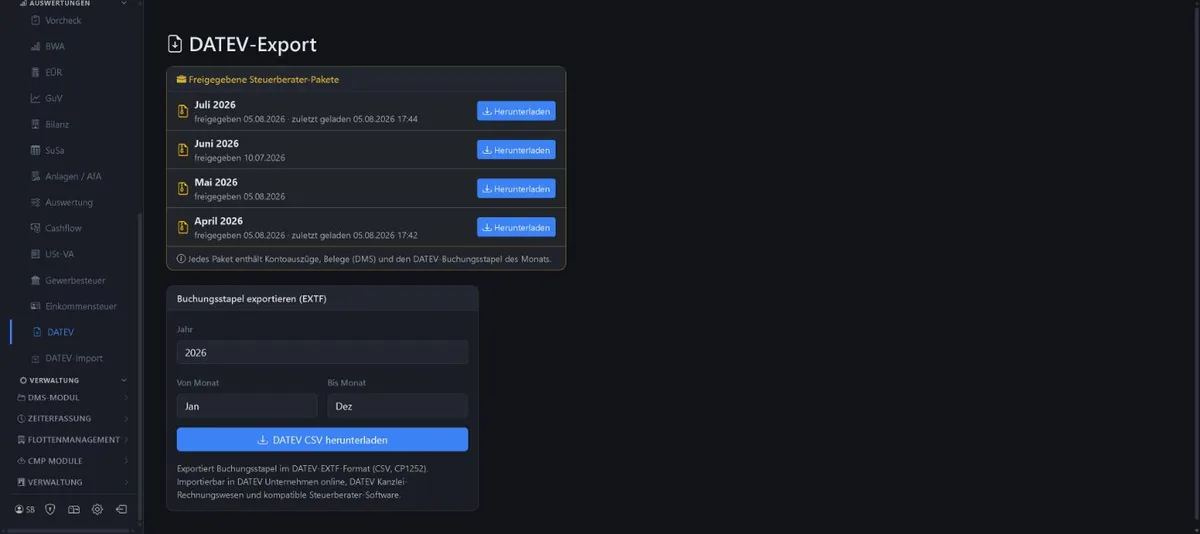Click the Flottenmanagement truck icon
The width and height of the screenshot is (1200, 534).
[21, 440]
